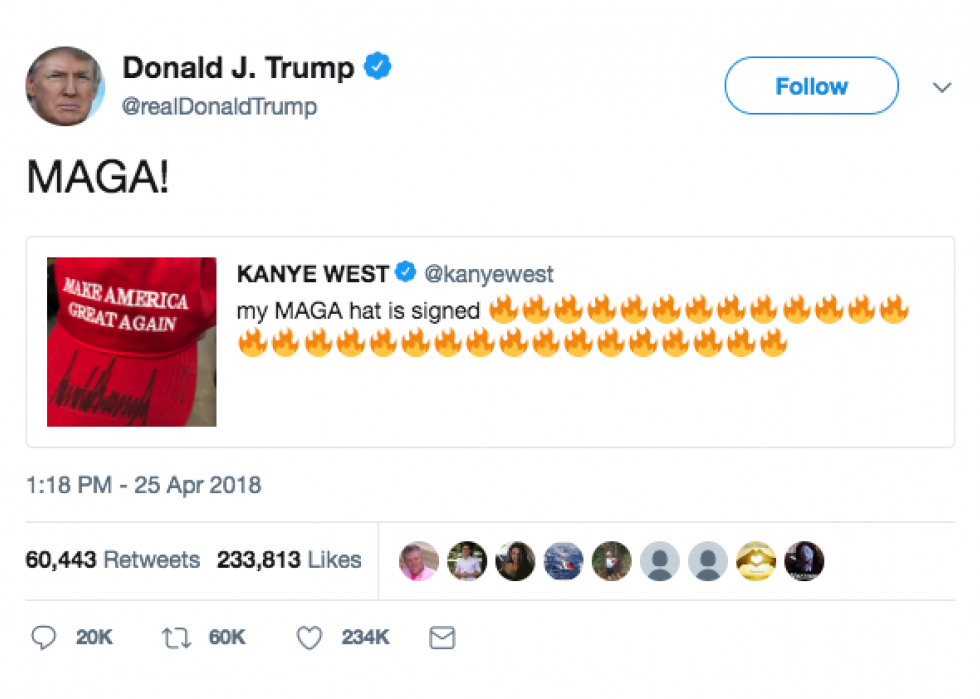The image size is (980, 699).
Task: Click the Donald J. Trump display name
Action: point(238,68)
